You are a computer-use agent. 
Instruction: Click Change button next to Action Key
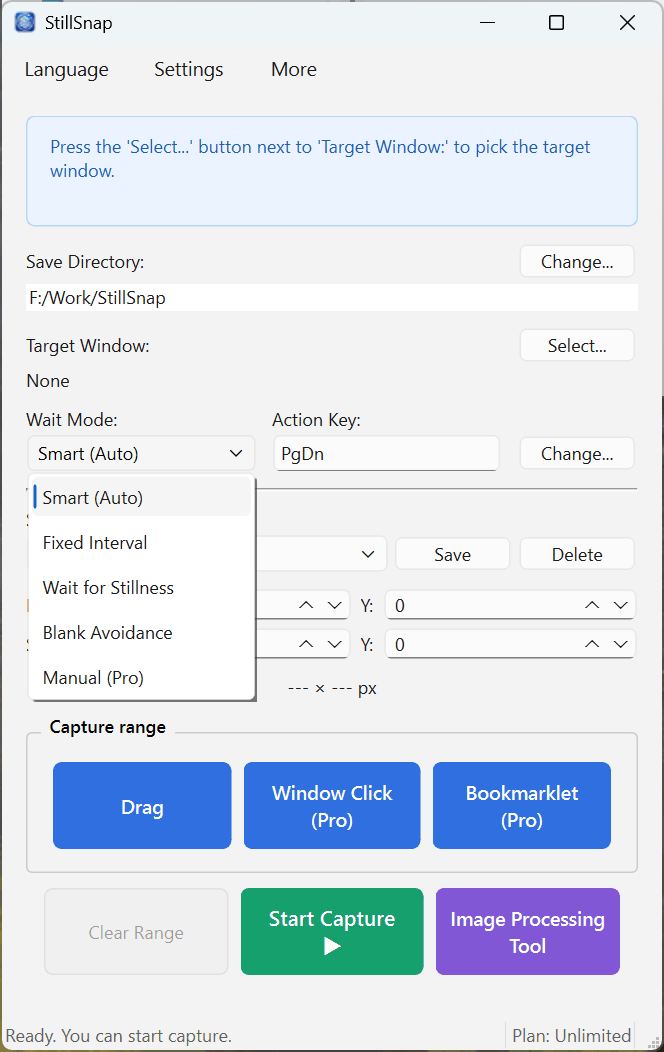[x=577, y=454]
